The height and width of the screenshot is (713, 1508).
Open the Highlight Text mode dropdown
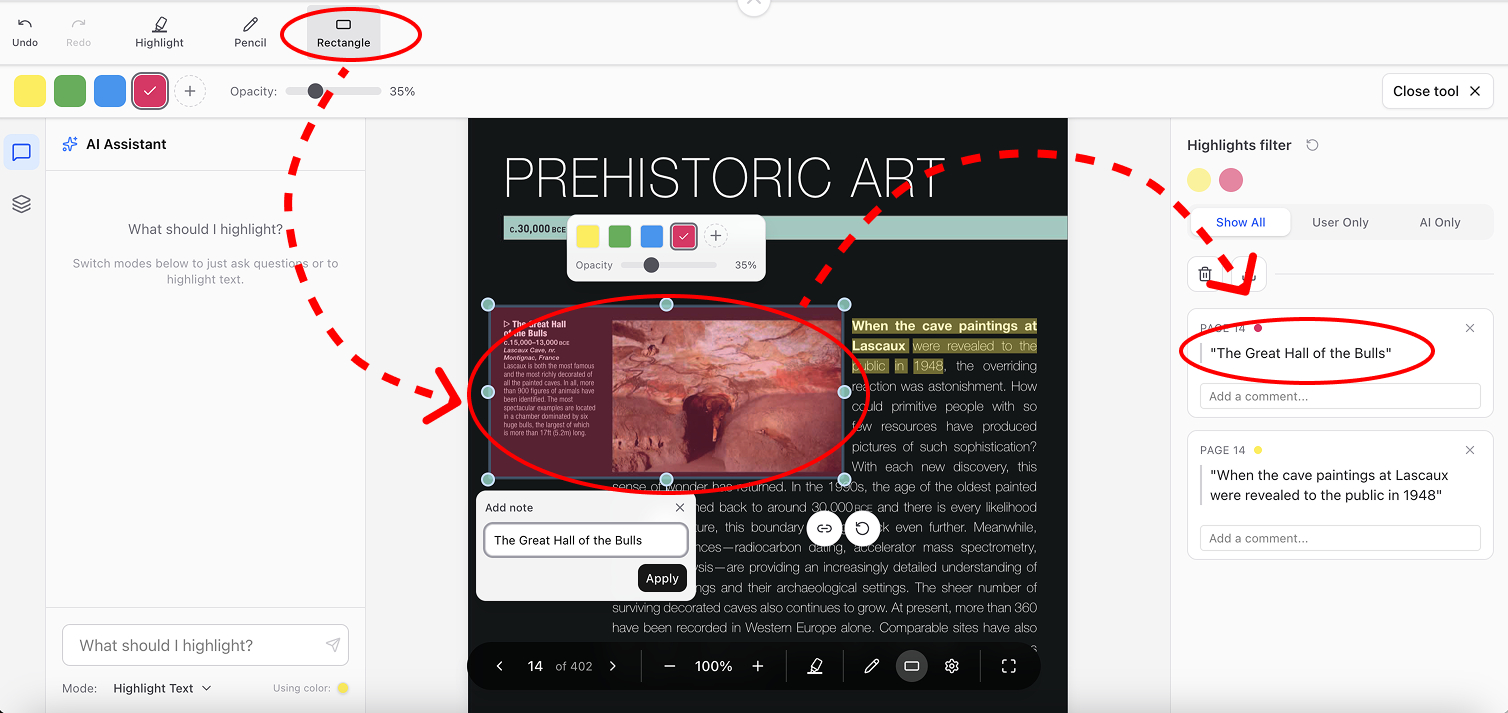click(x=162, y=688)
